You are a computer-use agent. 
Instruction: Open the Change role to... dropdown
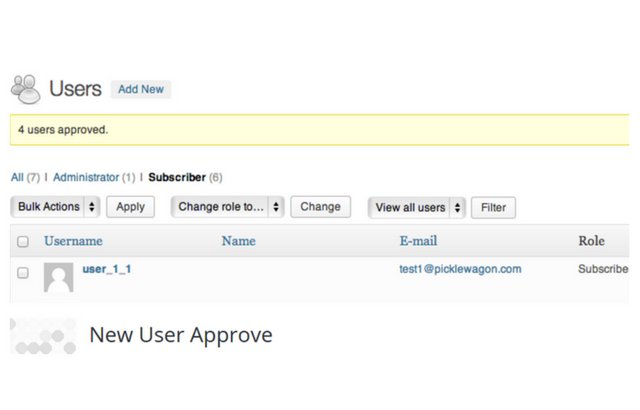227,207
